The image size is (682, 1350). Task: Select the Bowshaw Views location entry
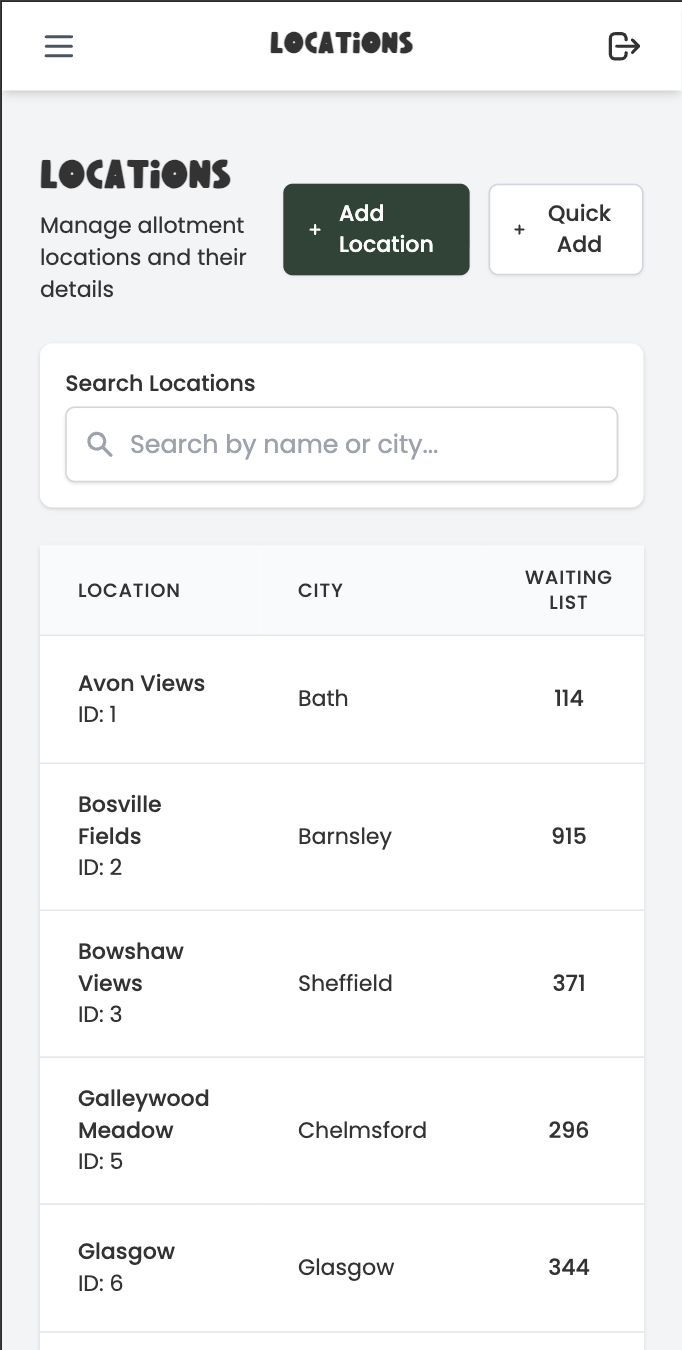(x=130, y=967)
